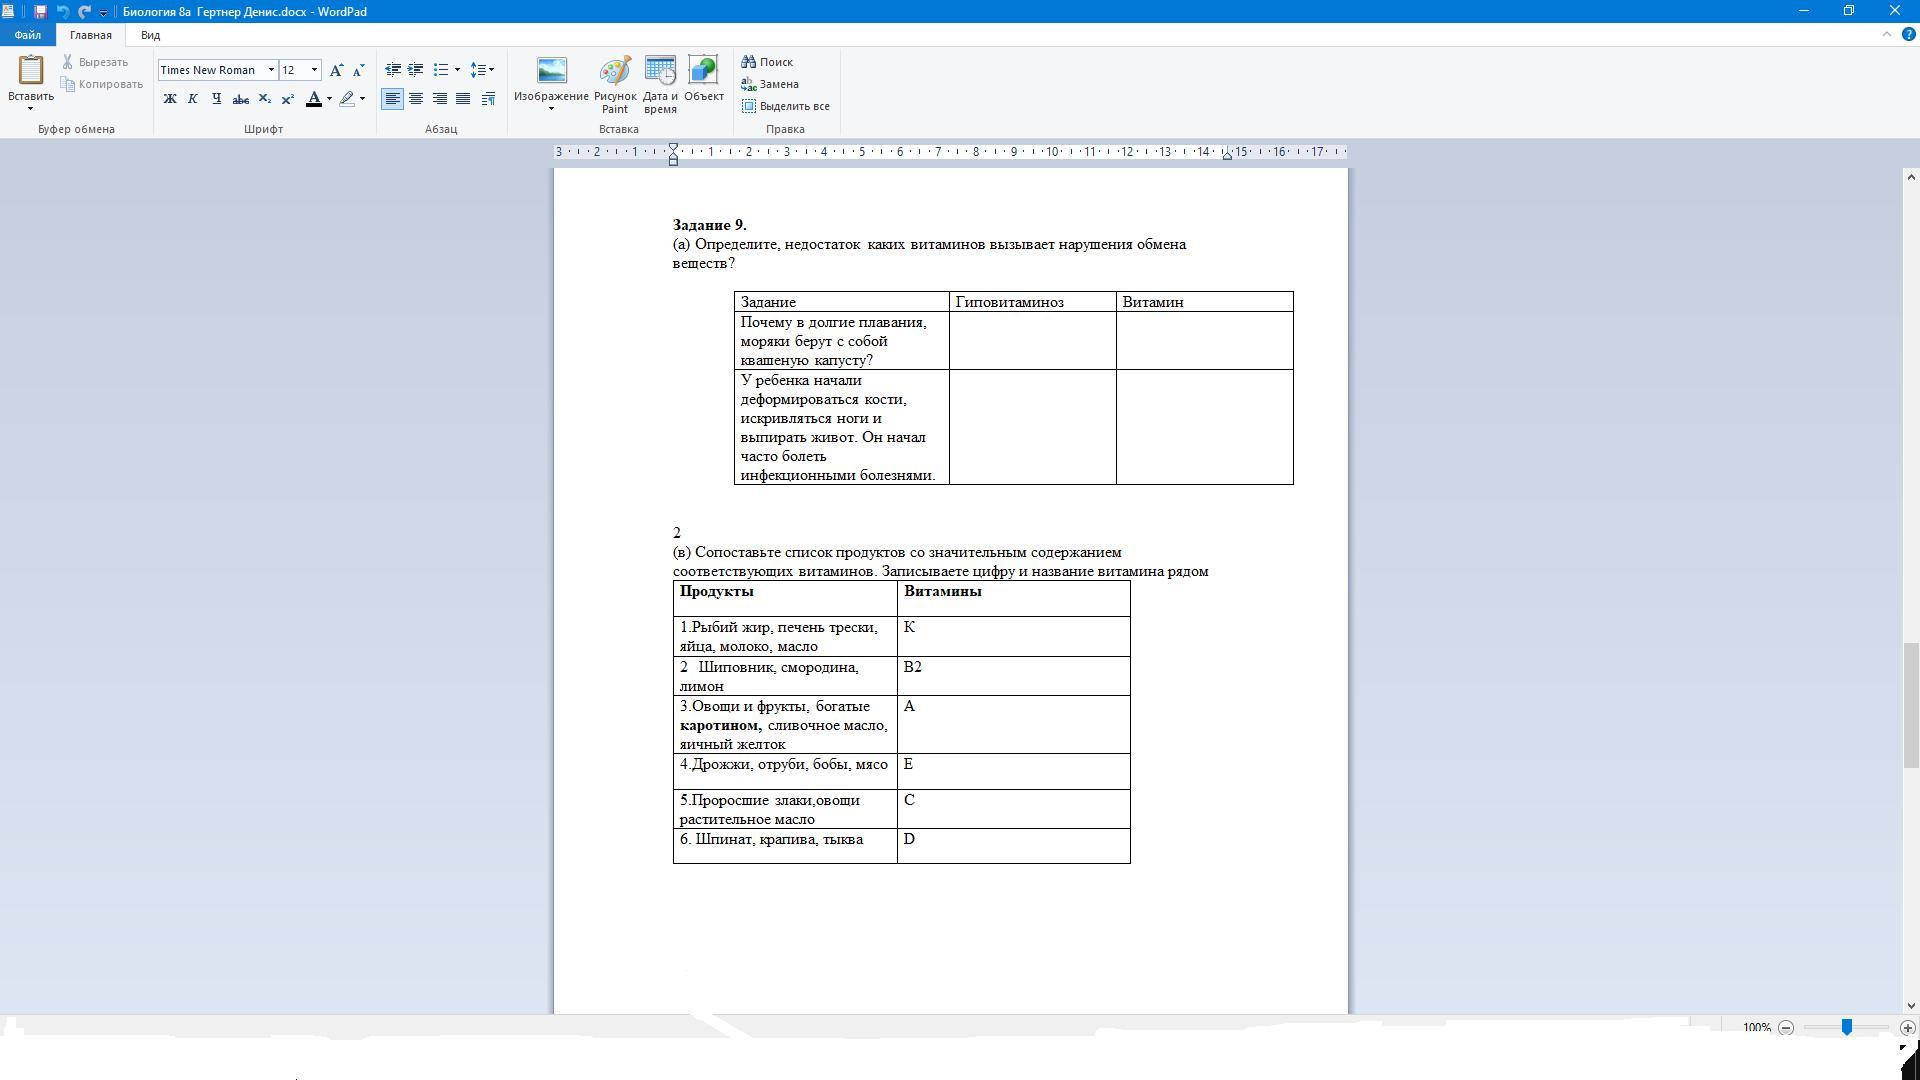The image size is (1920, 1080).
Task: Click the cell with '4.Дрожжи, отруби, бобы, мясо'
Action: pyautogui.click(x=785, y=771)
